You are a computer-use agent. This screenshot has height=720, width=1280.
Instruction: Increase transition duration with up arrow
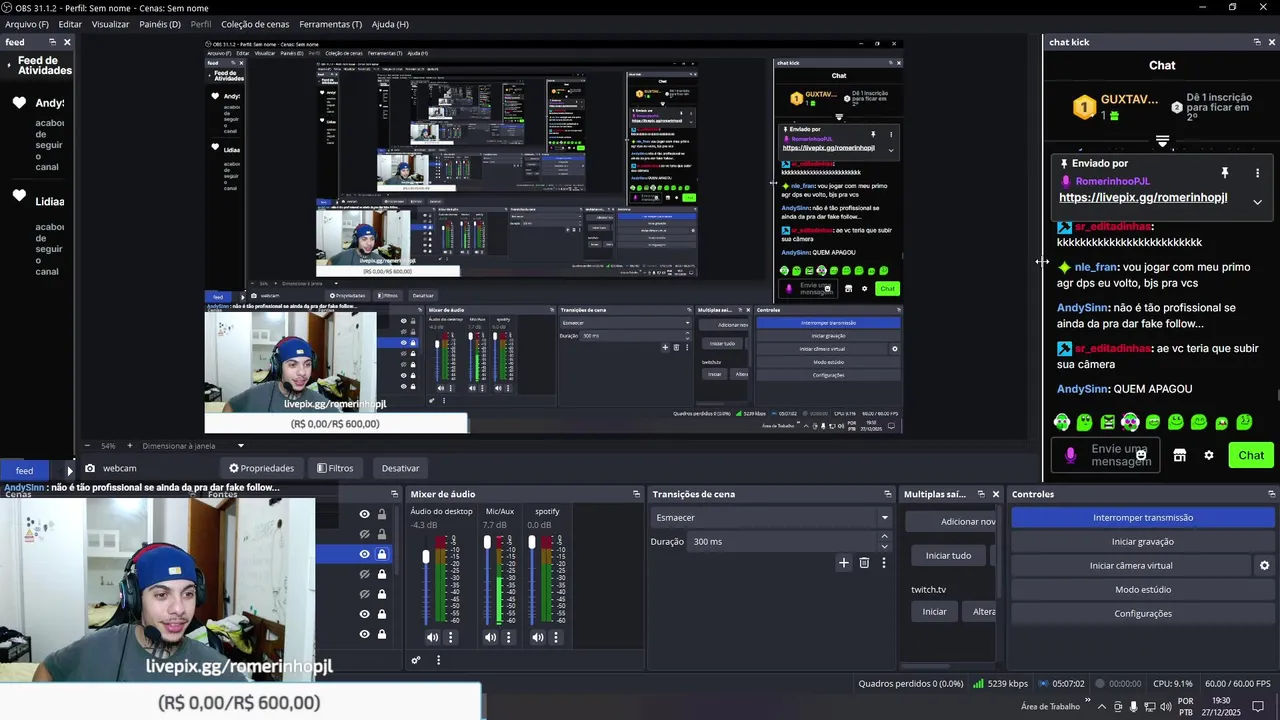point(884,537)
